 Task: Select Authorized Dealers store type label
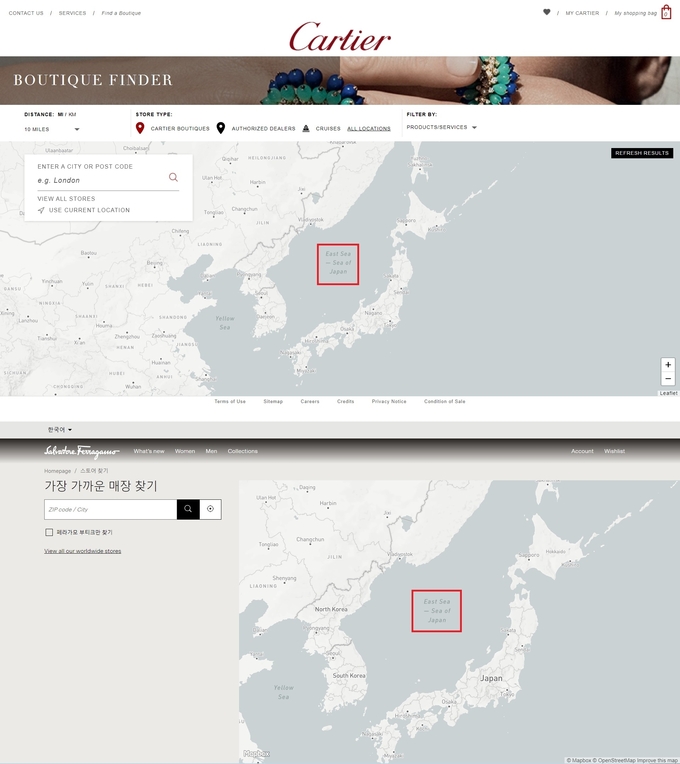pyautogui.click(x=264, y=129)
